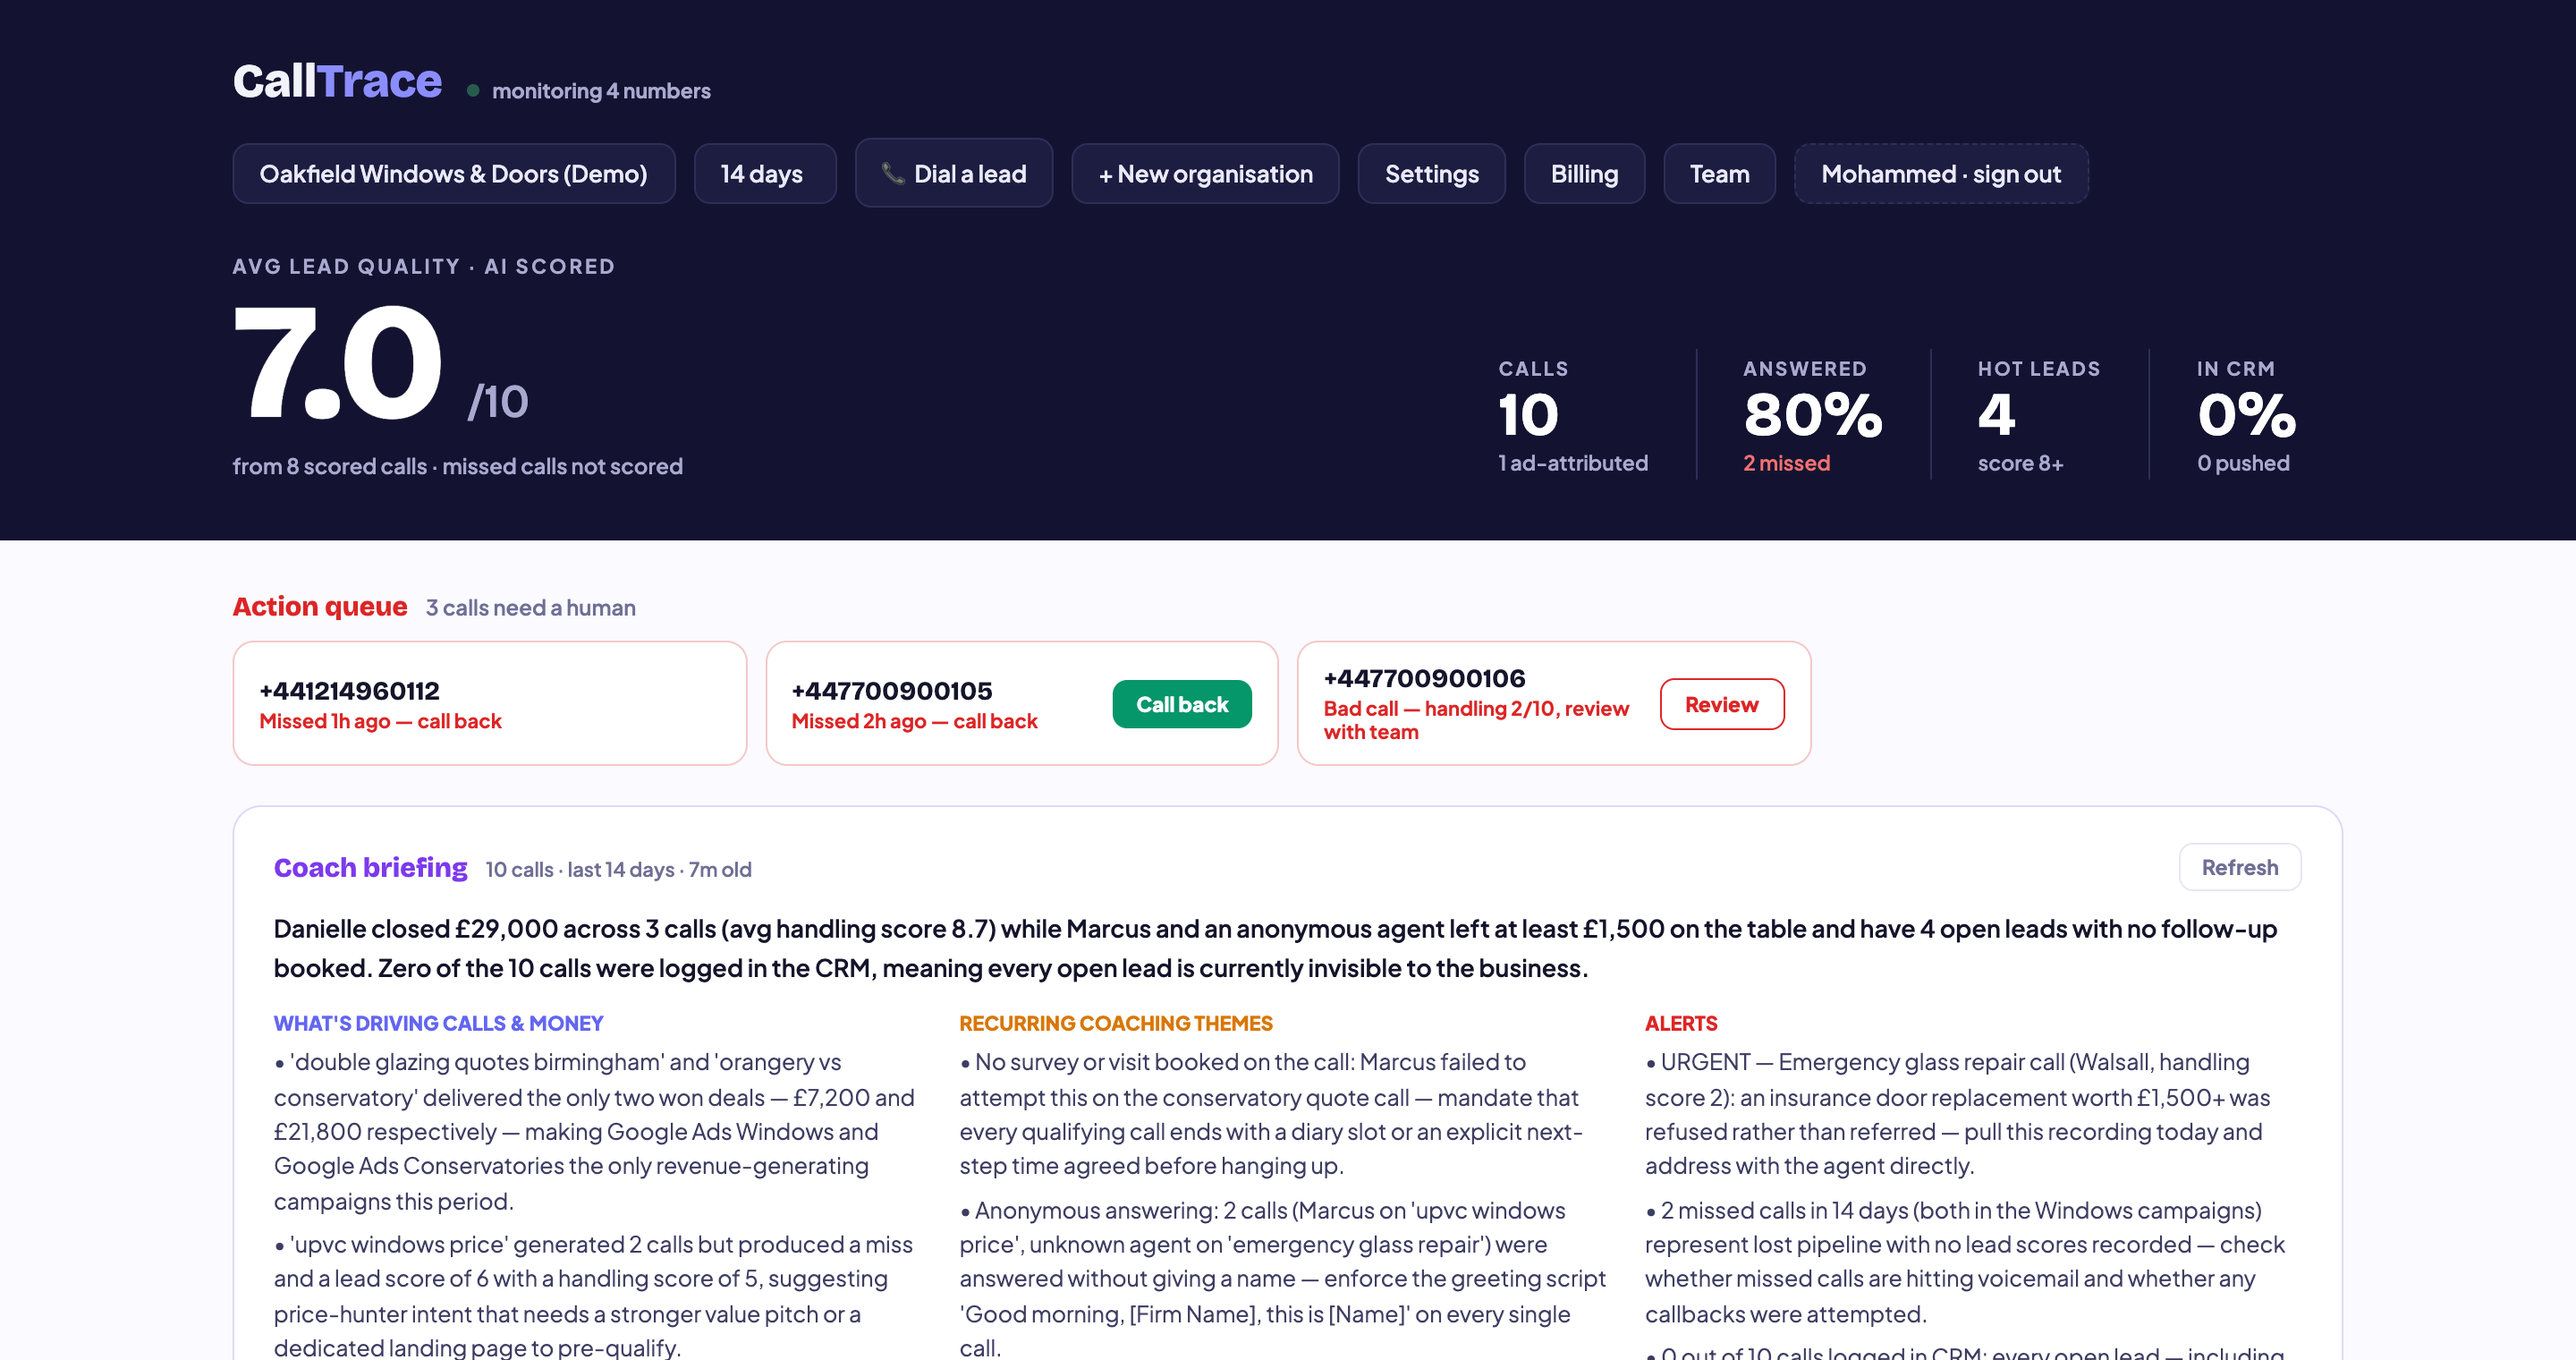Click the Answered 80% stat

tap(1812, 414)
